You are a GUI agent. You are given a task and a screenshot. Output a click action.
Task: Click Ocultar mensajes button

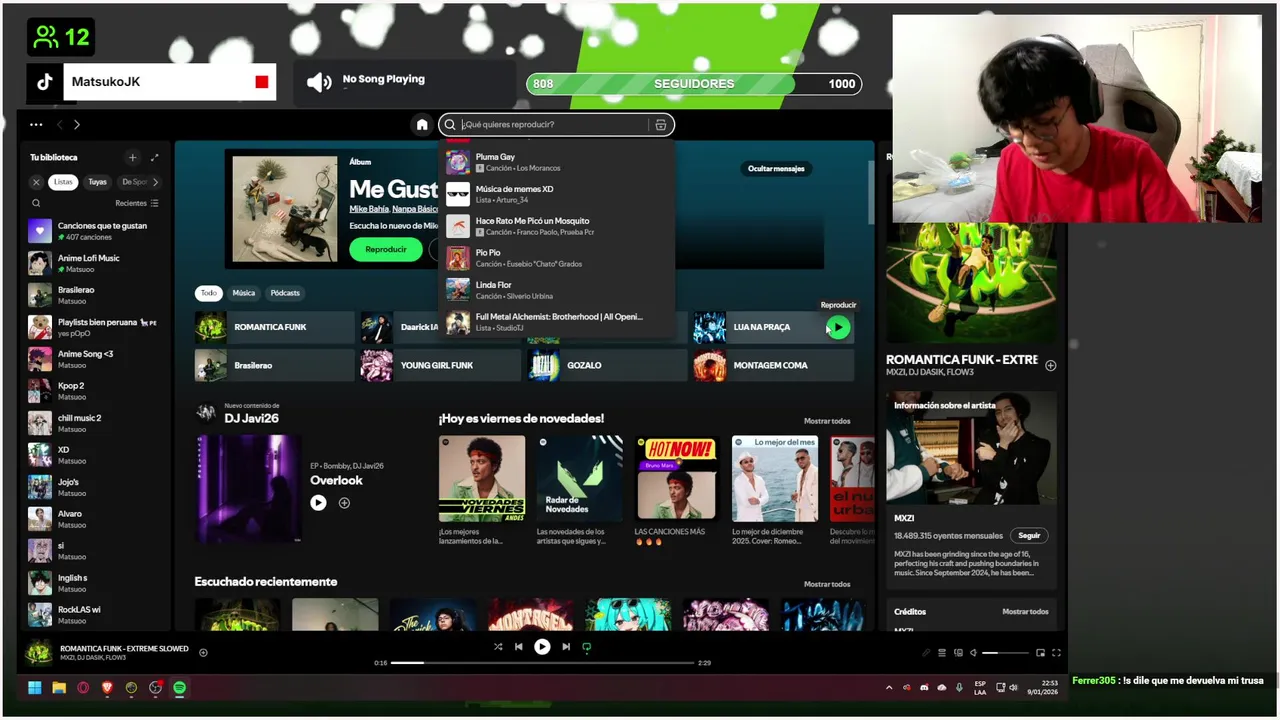click(776, 169)
